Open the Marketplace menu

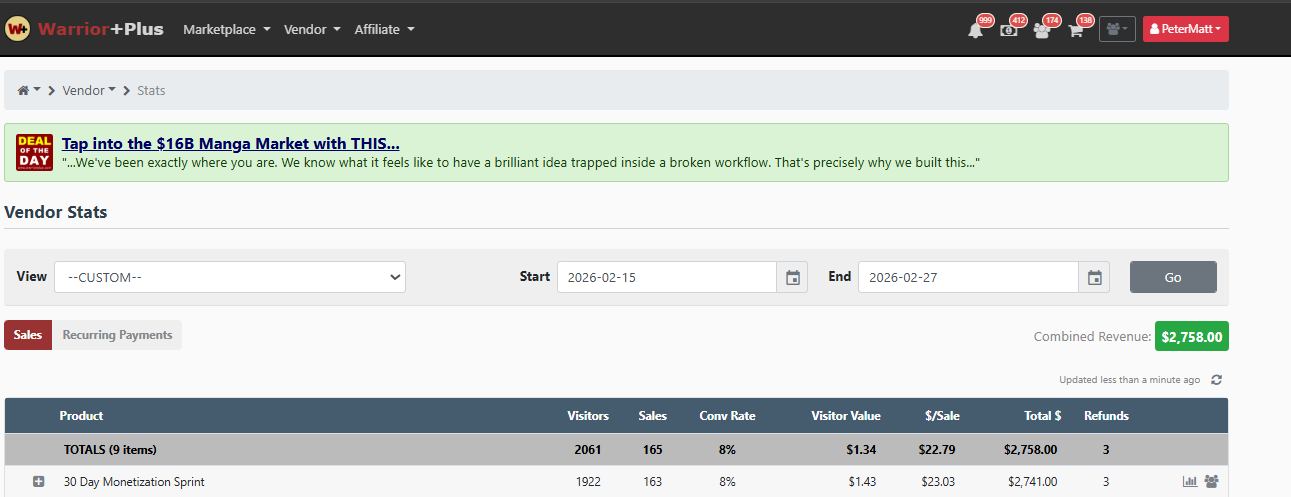pyautogui.click(x=227, y=29)
